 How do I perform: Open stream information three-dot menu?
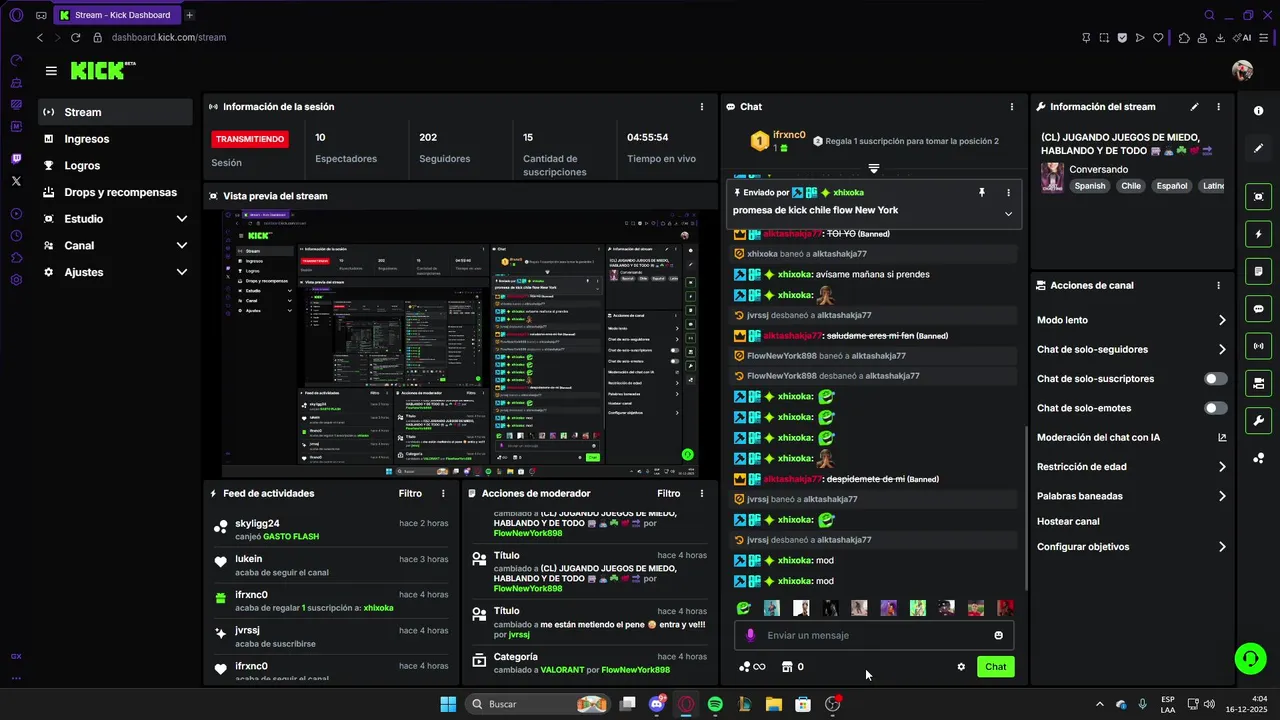1218,106
